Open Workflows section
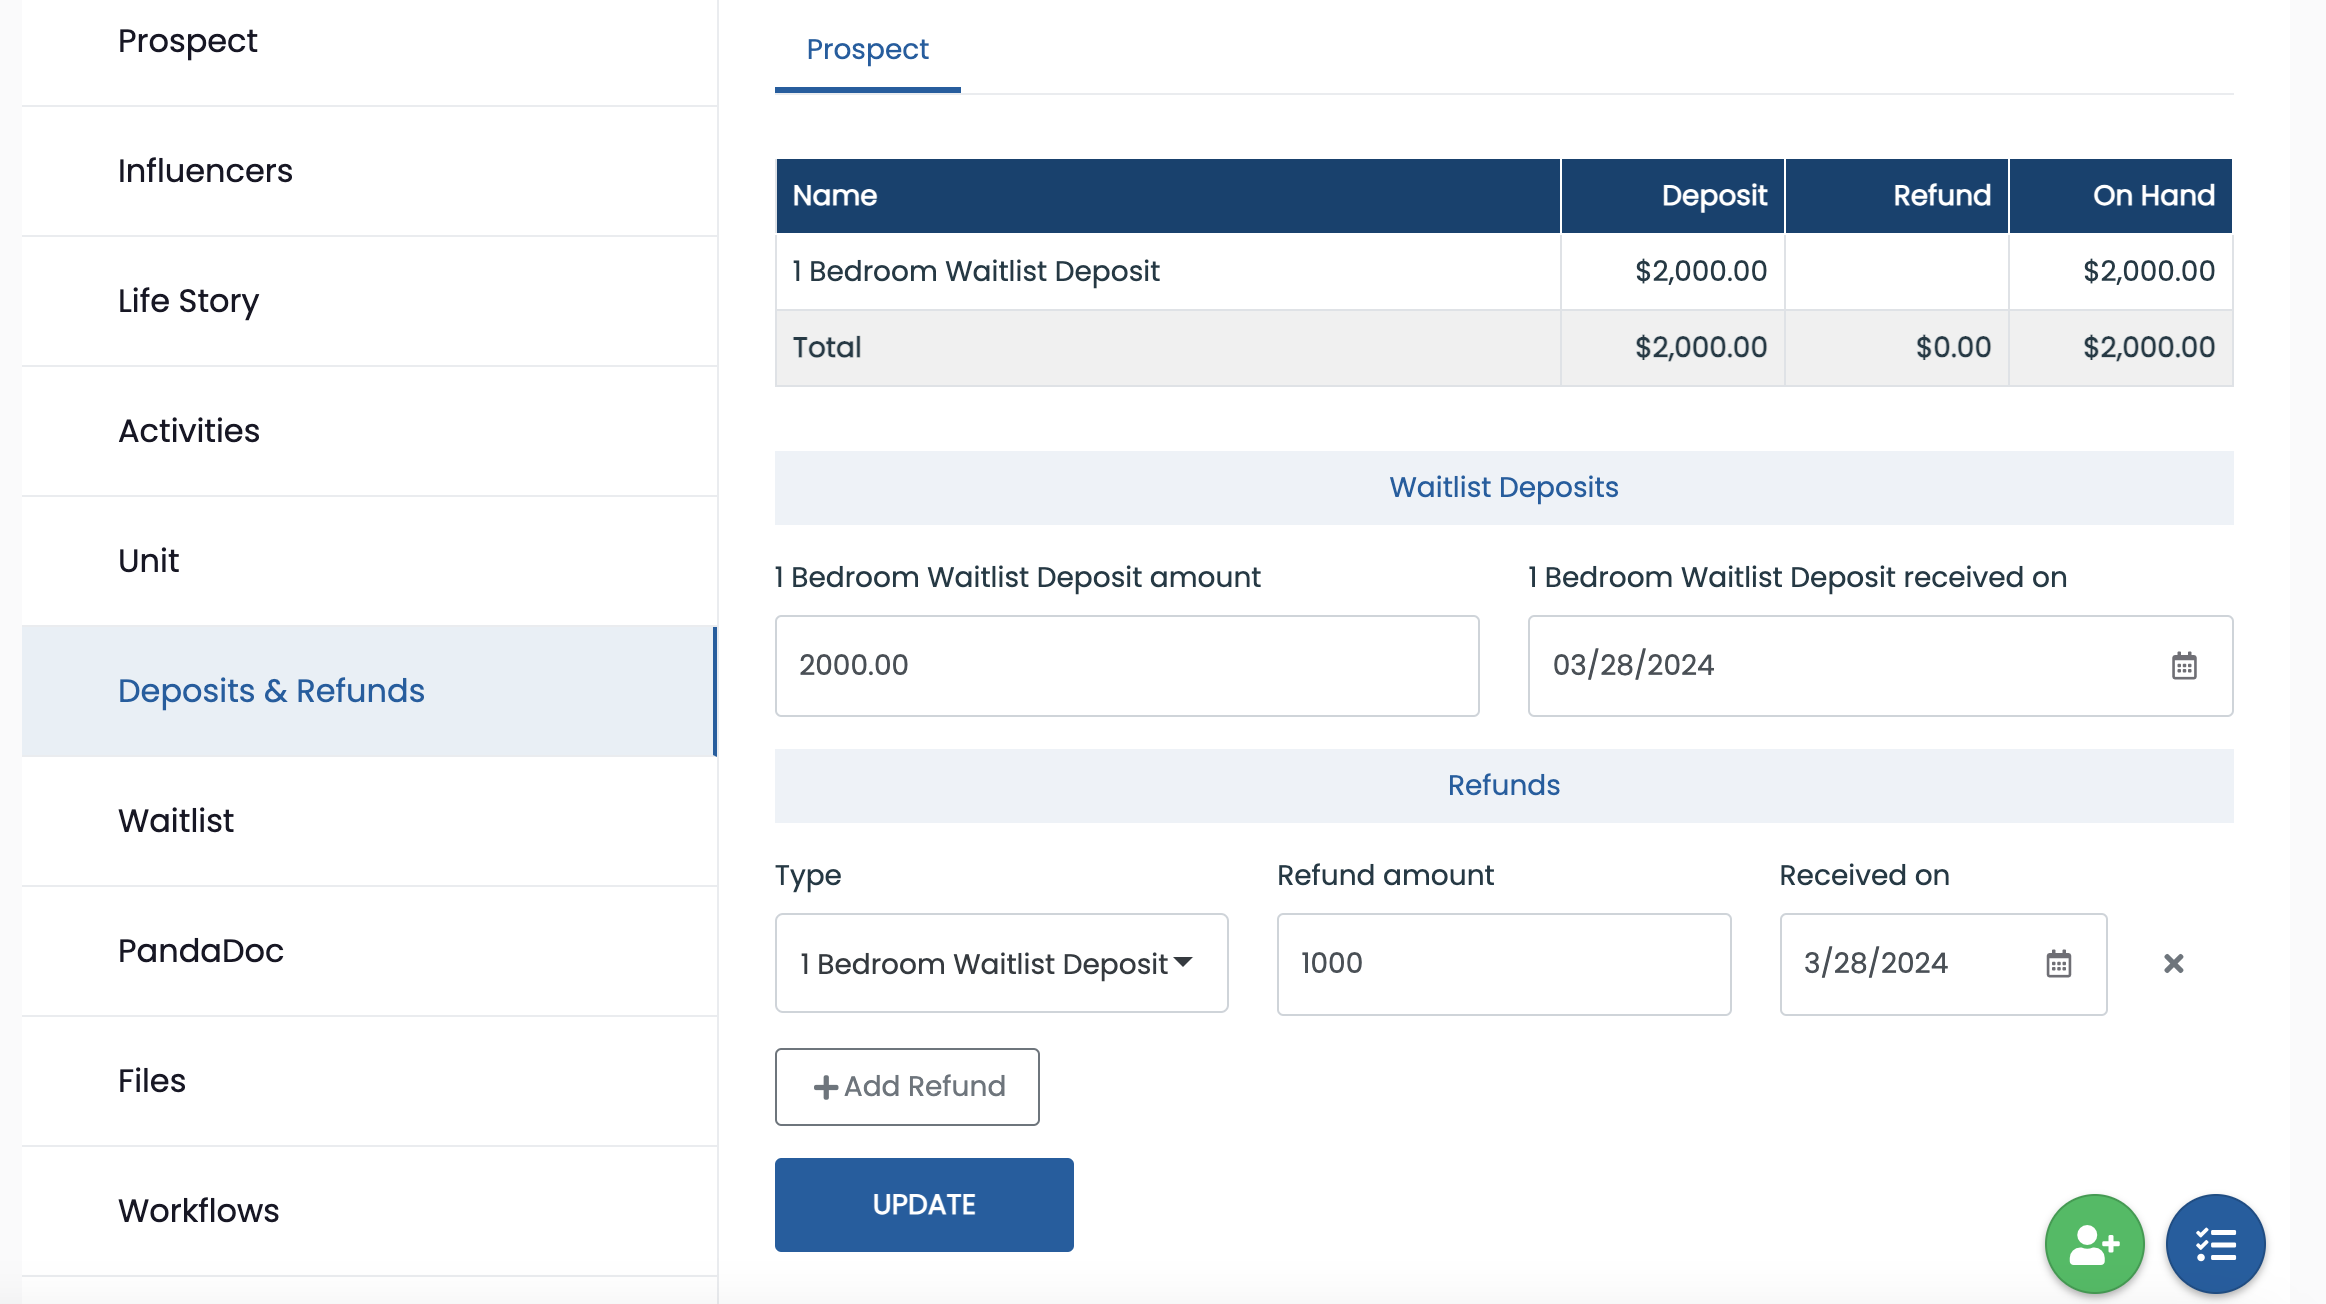 coord(369,1211)
